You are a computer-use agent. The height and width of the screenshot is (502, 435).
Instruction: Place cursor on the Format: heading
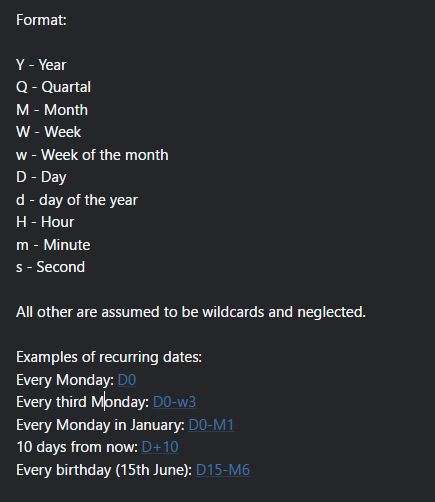(41, 20)
